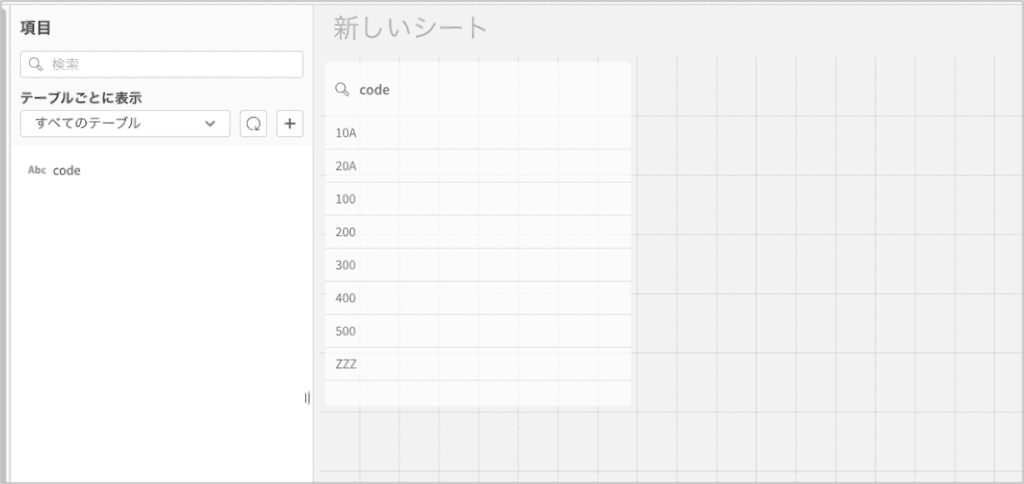Open the すべてのテーブル dropdown

pyautogui.click(x=125, y=123)
